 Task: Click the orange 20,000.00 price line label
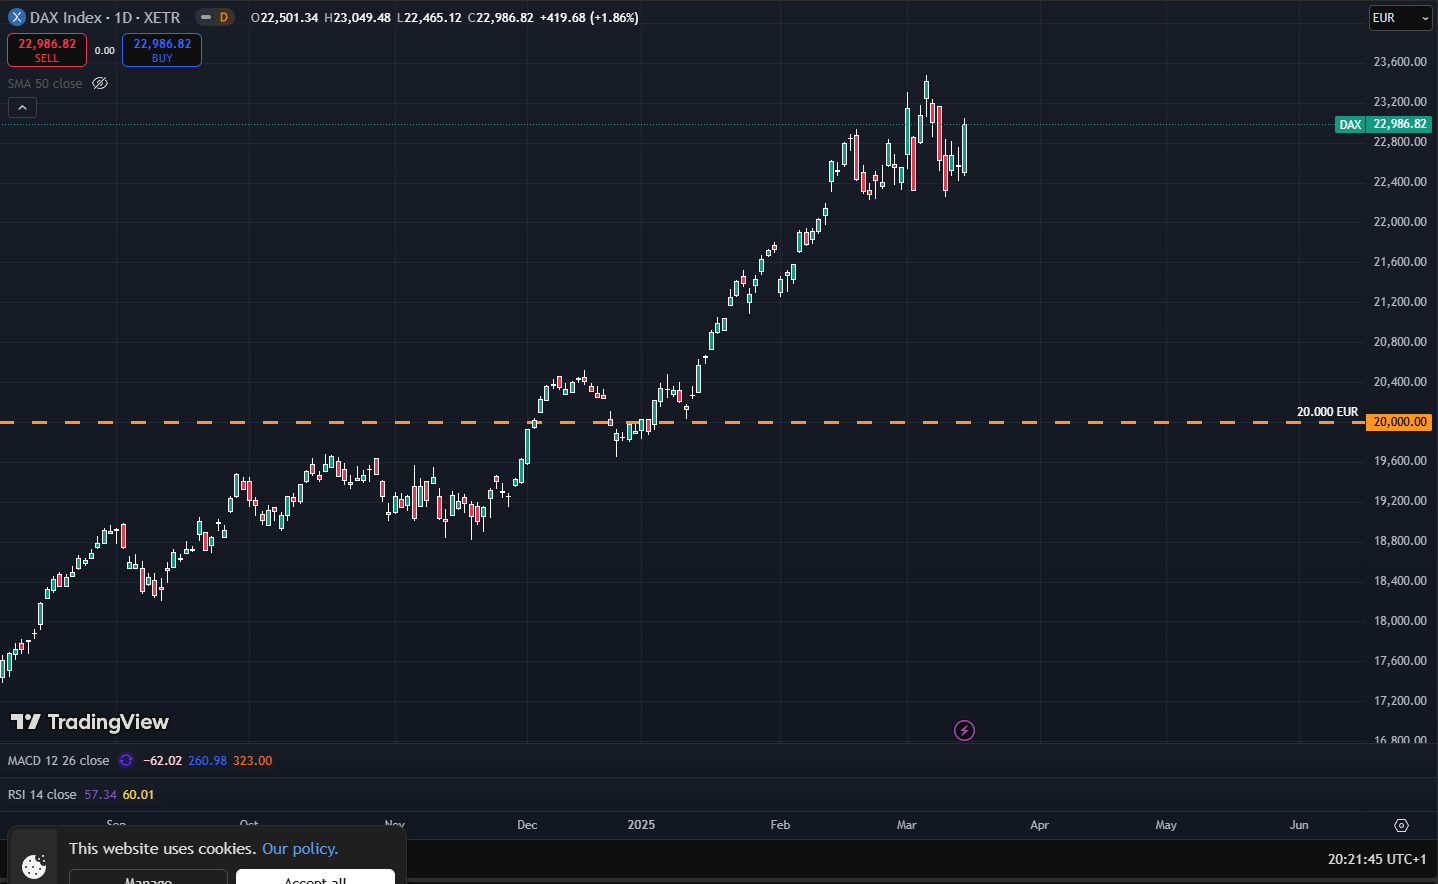coord(1400,422)
